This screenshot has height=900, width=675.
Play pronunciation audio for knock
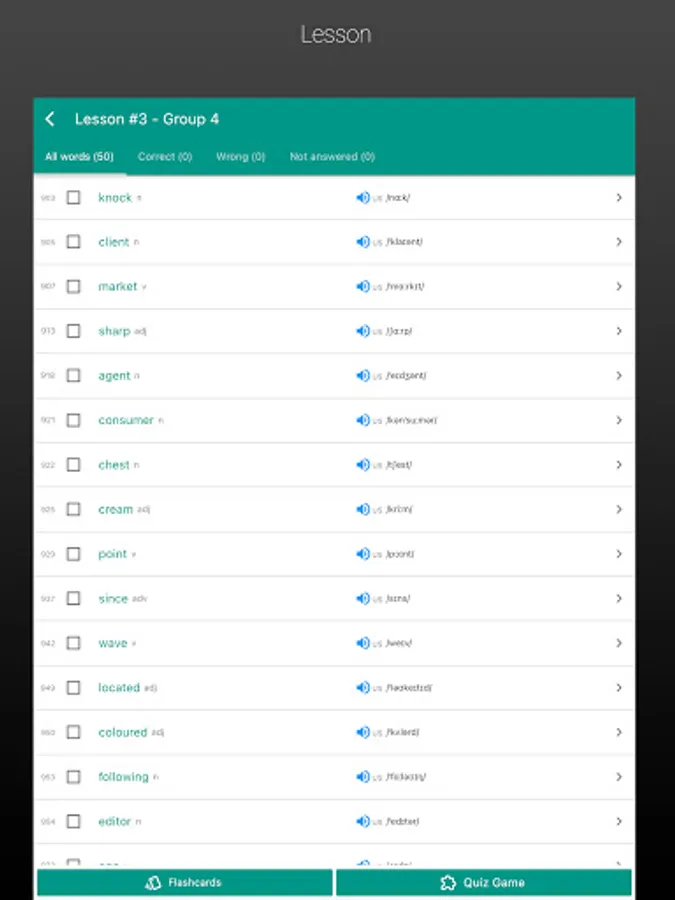(363, 198)
